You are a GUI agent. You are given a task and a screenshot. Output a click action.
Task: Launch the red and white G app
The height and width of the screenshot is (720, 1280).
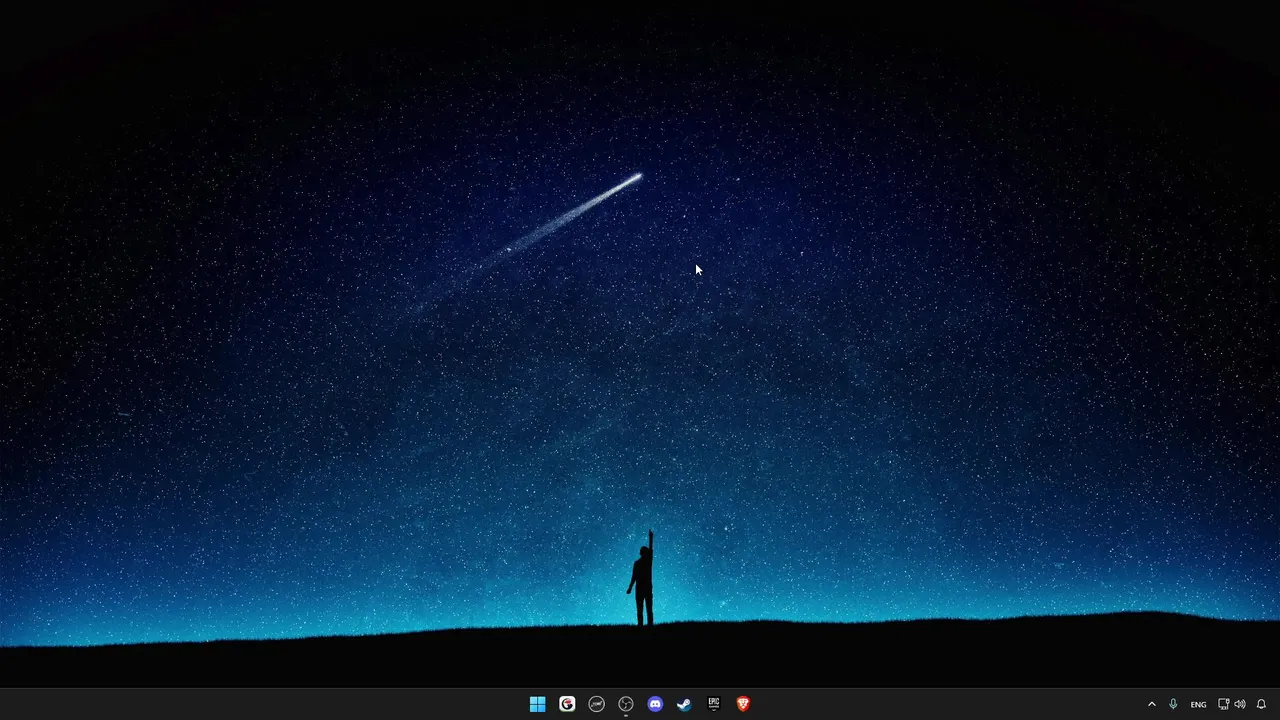tap(567, 704)
